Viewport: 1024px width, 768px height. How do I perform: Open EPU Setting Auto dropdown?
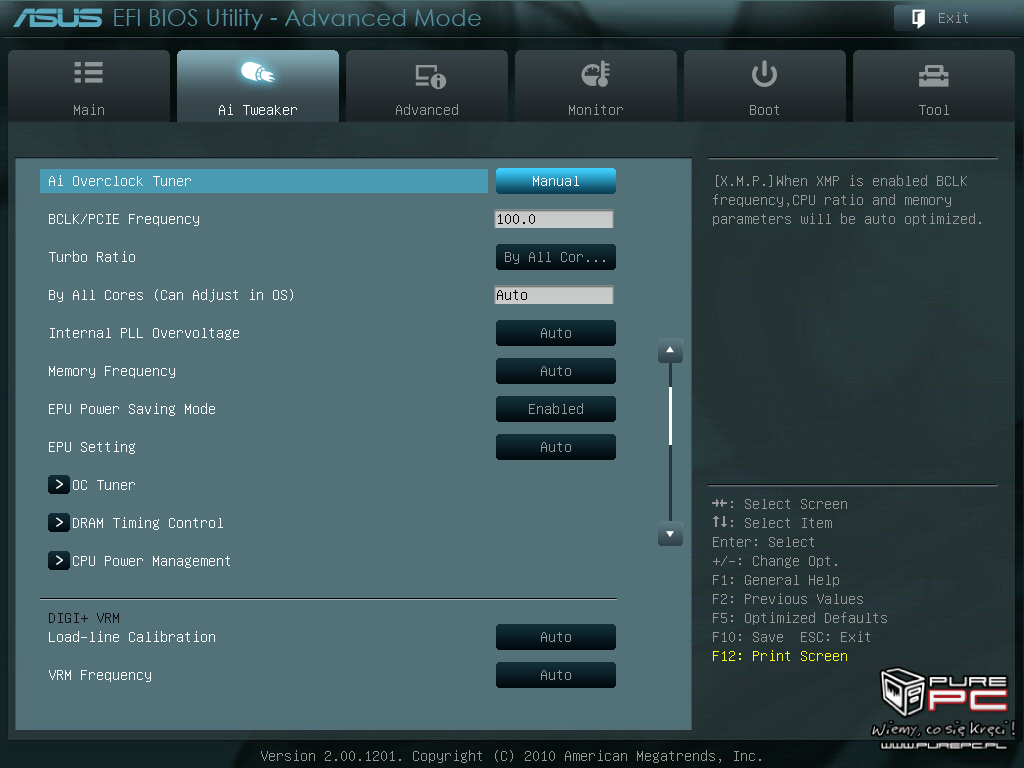(556, 447)
